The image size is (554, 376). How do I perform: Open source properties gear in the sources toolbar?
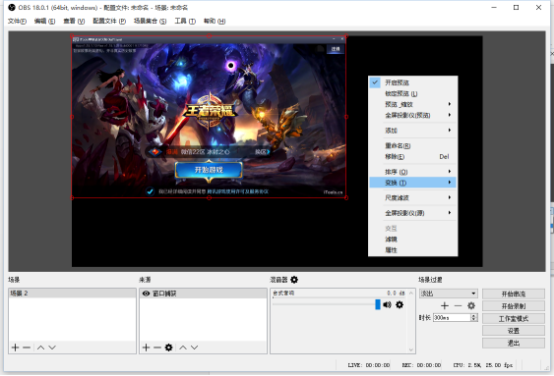point(169,347)
